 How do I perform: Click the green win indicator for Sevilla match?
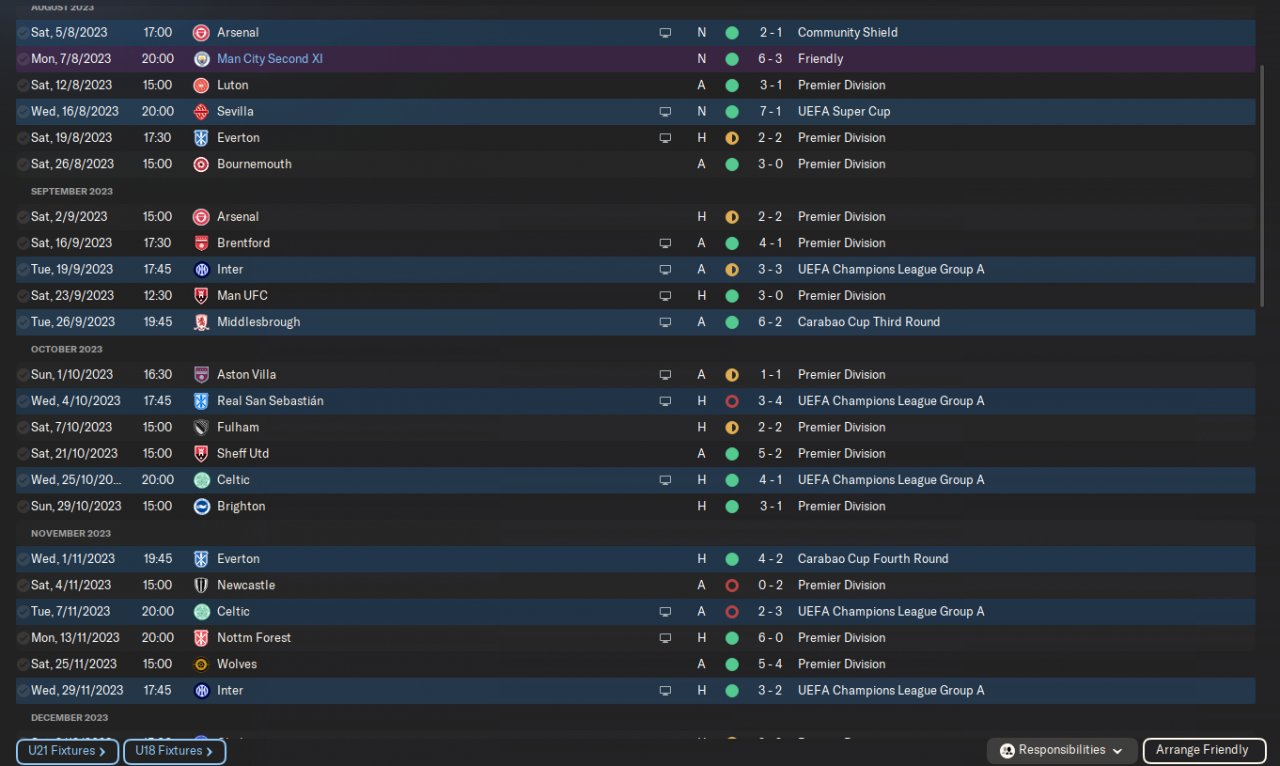[x=732, y=112]
